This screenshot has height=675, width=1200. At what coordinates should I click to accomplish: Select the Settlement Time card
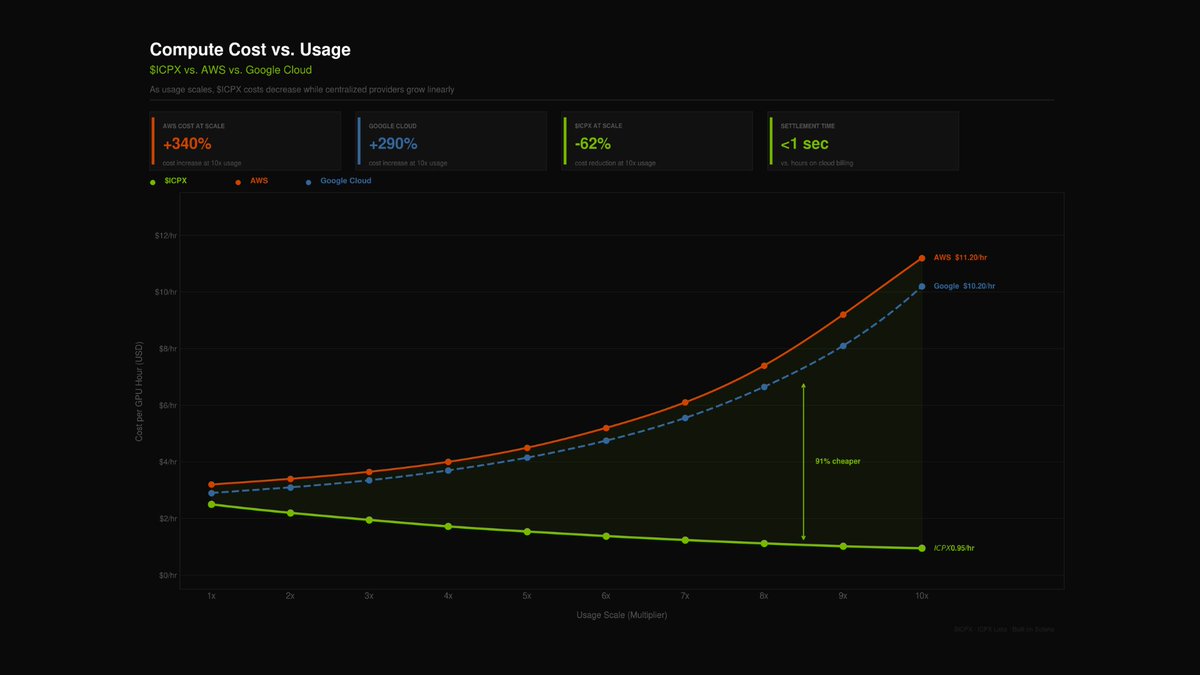pos(864,141)
